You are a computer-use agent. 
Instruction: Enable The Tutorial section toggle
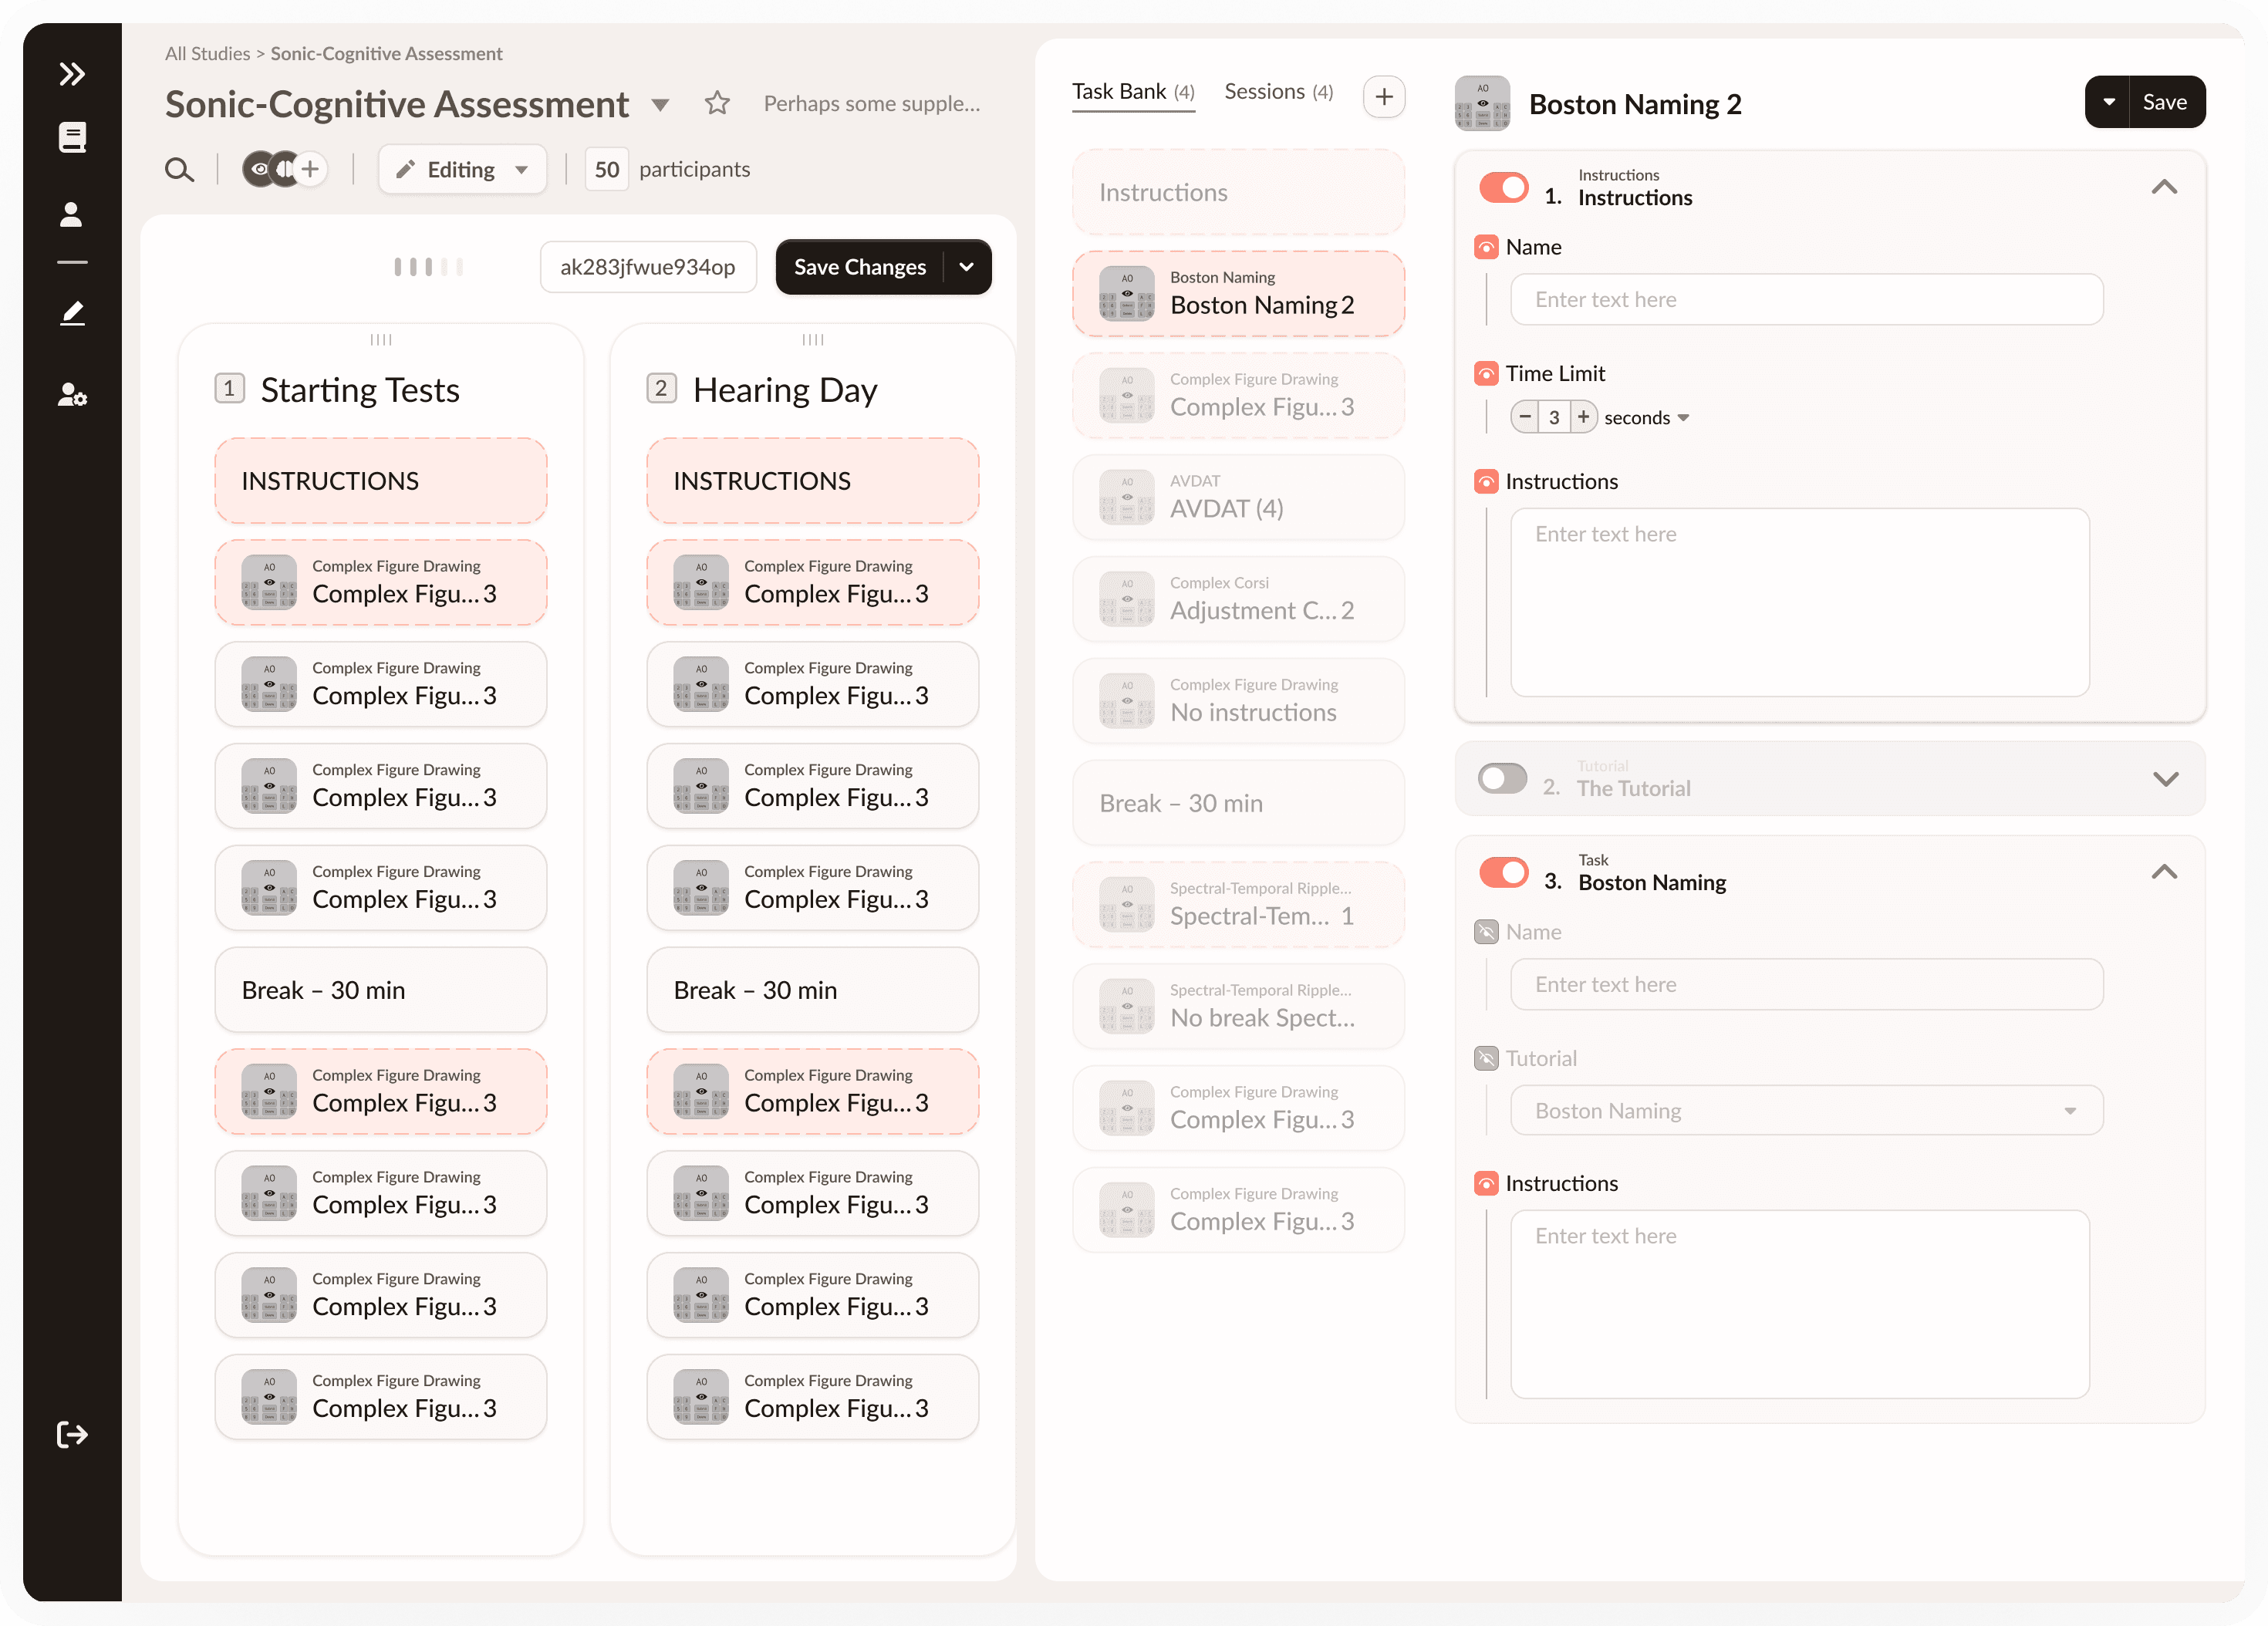coord(1503,778)
